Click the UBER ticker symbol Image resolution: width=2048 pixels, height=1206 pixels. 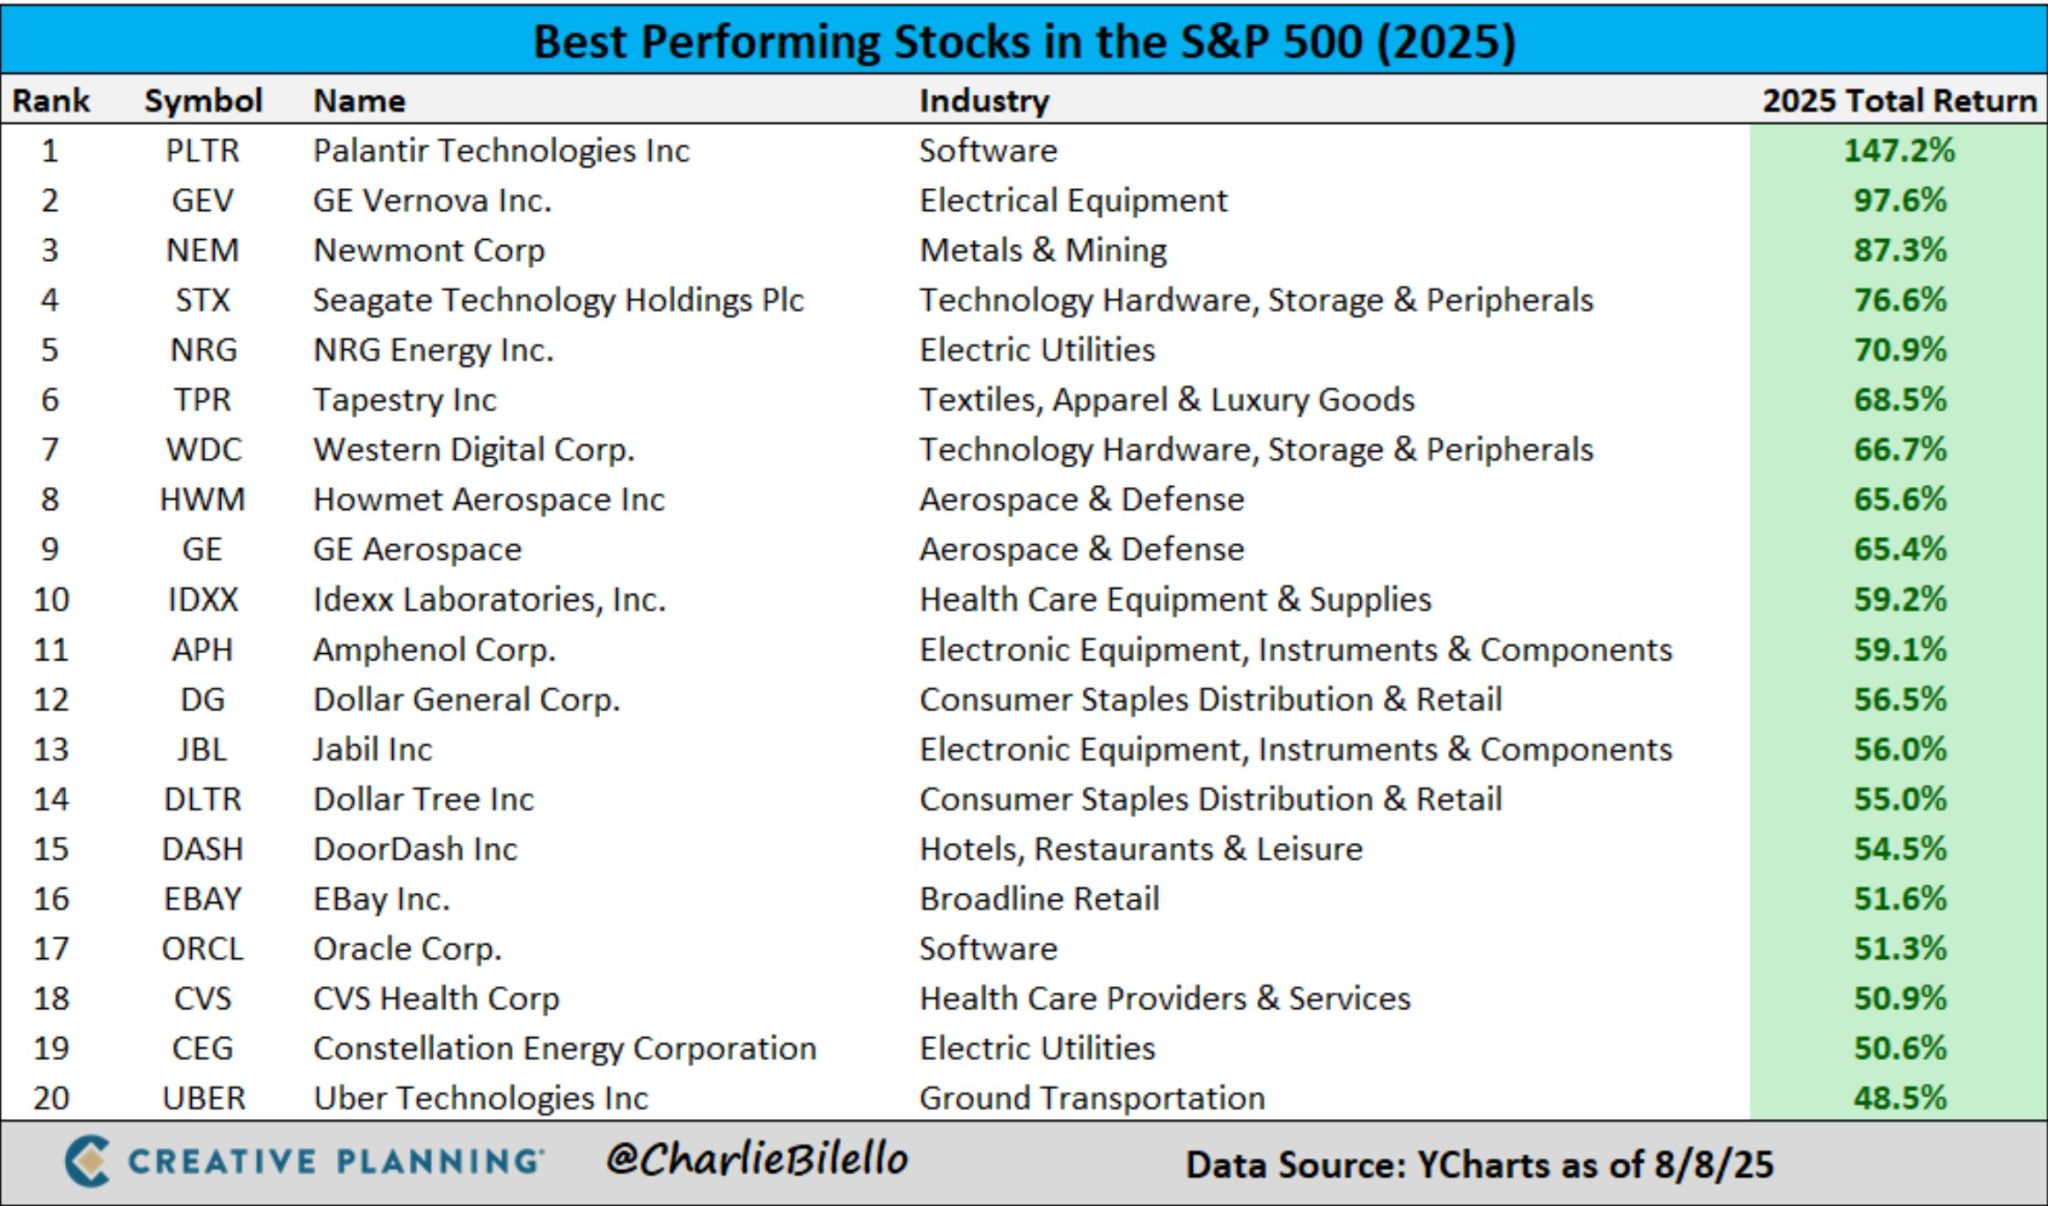tap(203, 1098)
